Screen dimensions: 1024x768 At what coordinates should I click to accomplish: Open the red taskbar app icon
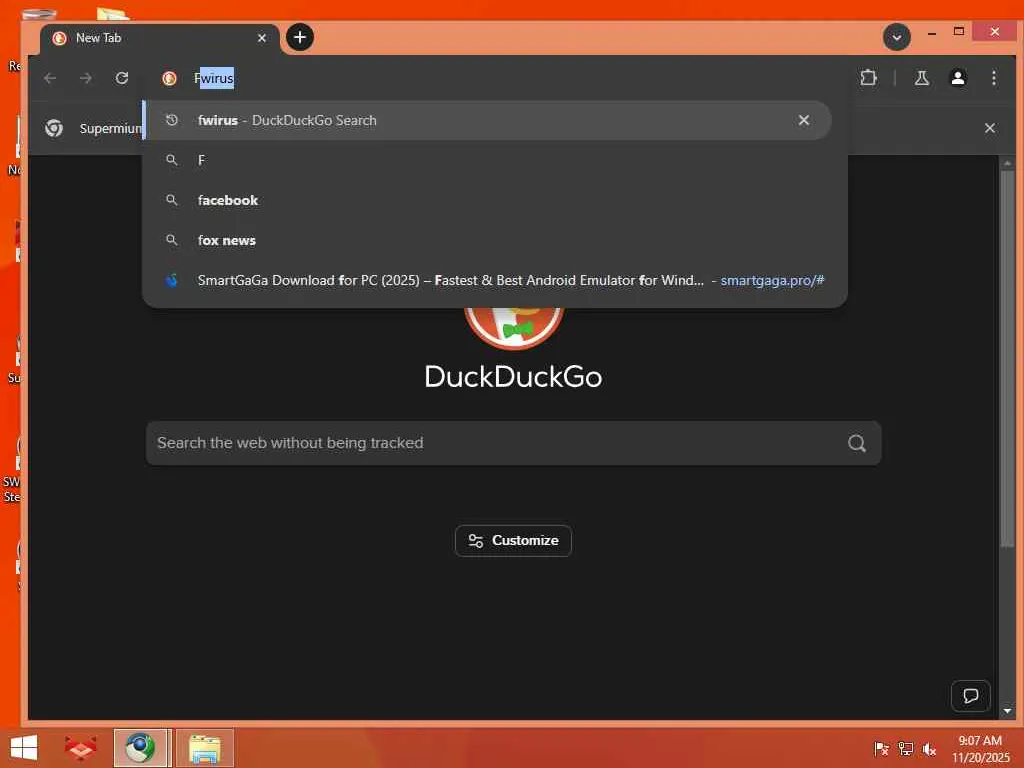click(x=80, y=748)
